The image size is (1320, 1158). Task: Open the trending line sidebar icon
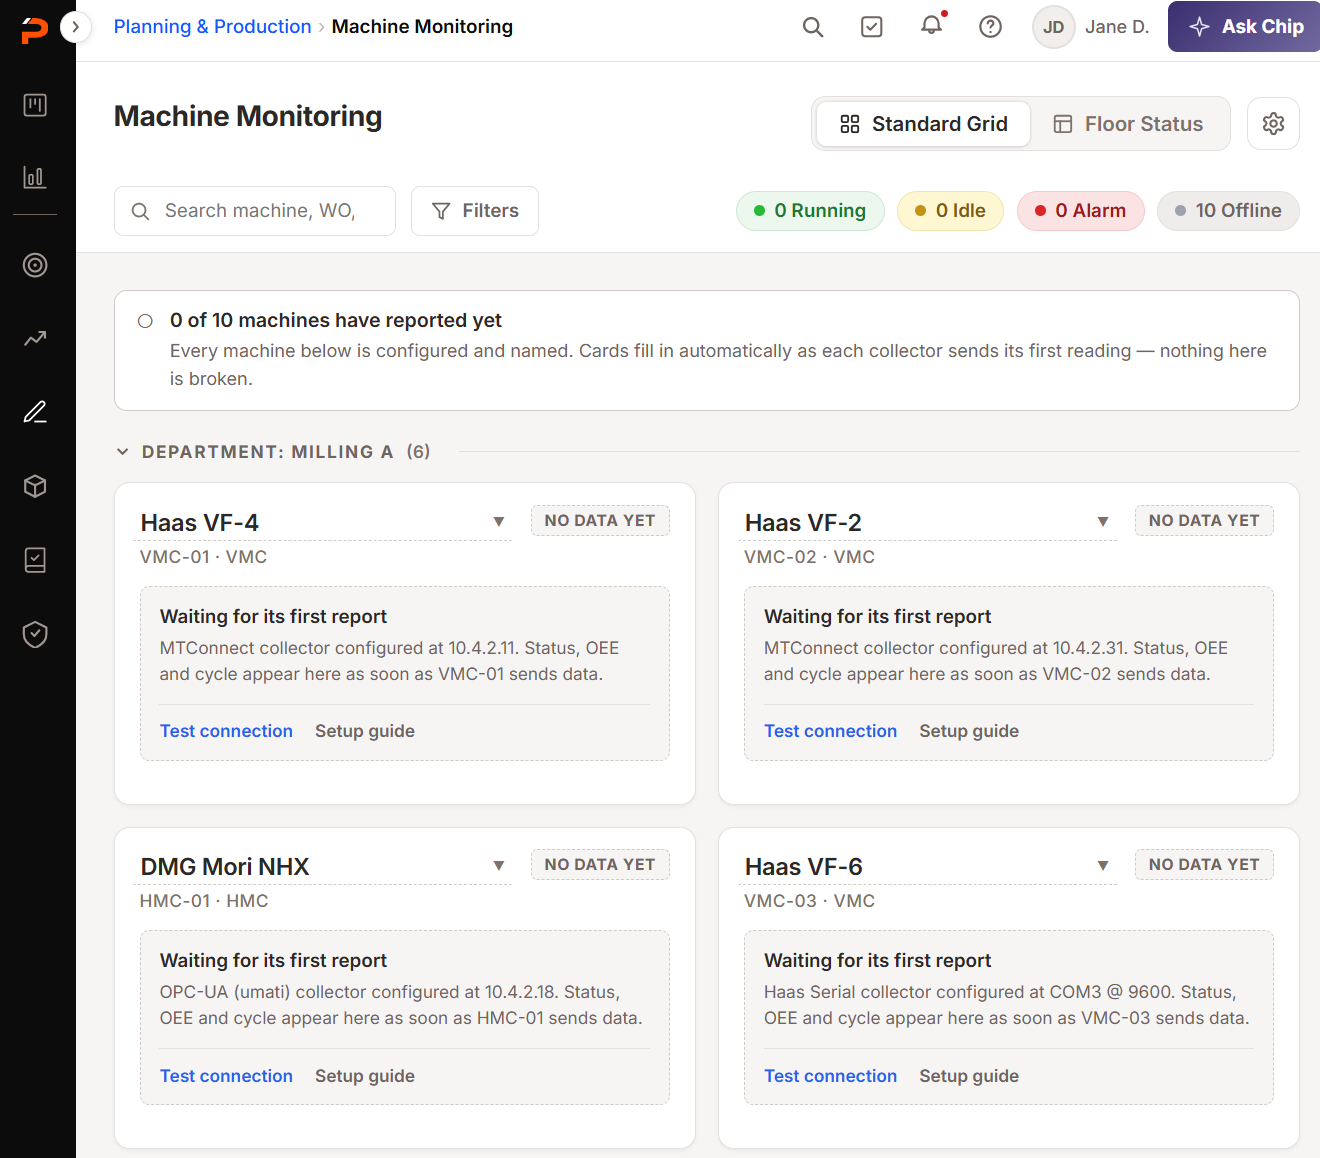(x=35, y=338)
